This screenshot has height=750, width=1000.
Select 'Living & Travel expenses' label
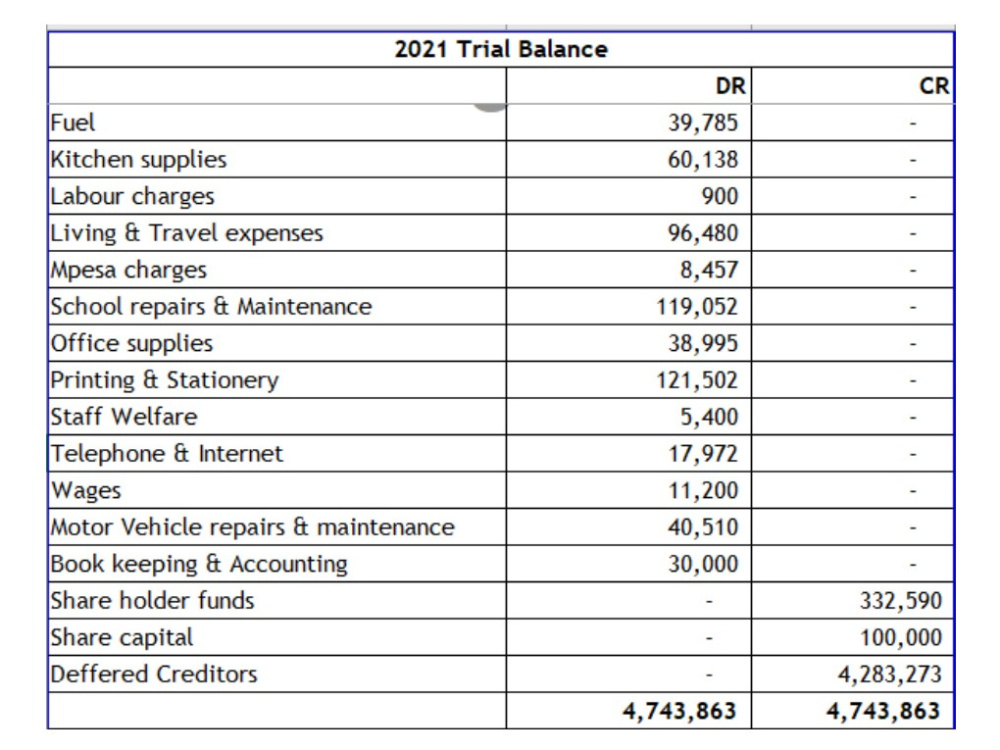[187, 233]
